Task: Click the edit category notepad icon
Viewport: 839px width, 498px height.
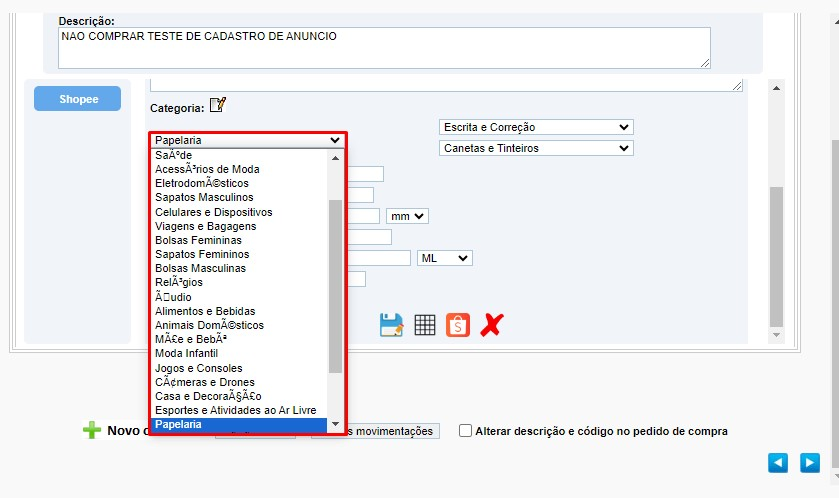Action: tap(217, 105)
